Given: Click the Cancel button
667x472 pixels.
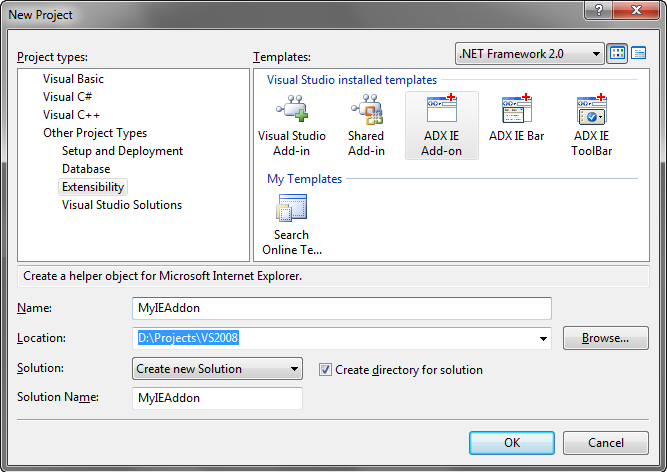Looking at the screenshot, I should point(606,443).
